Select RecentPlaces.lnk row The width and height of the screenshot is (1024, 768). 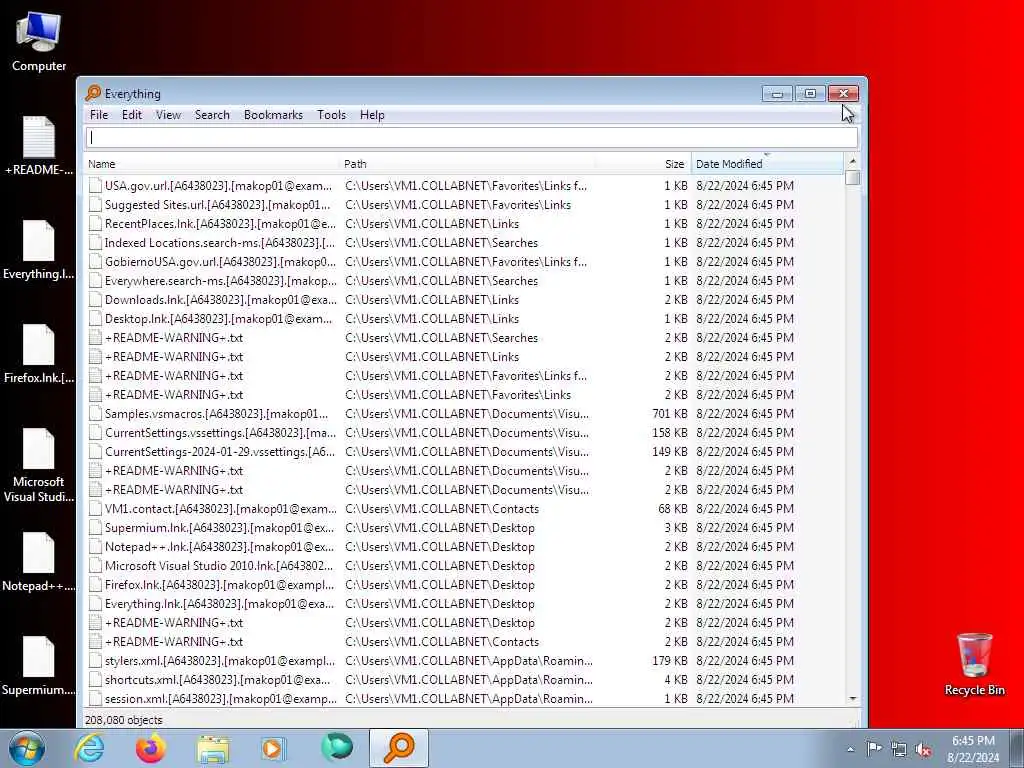(x=464, y=224)
